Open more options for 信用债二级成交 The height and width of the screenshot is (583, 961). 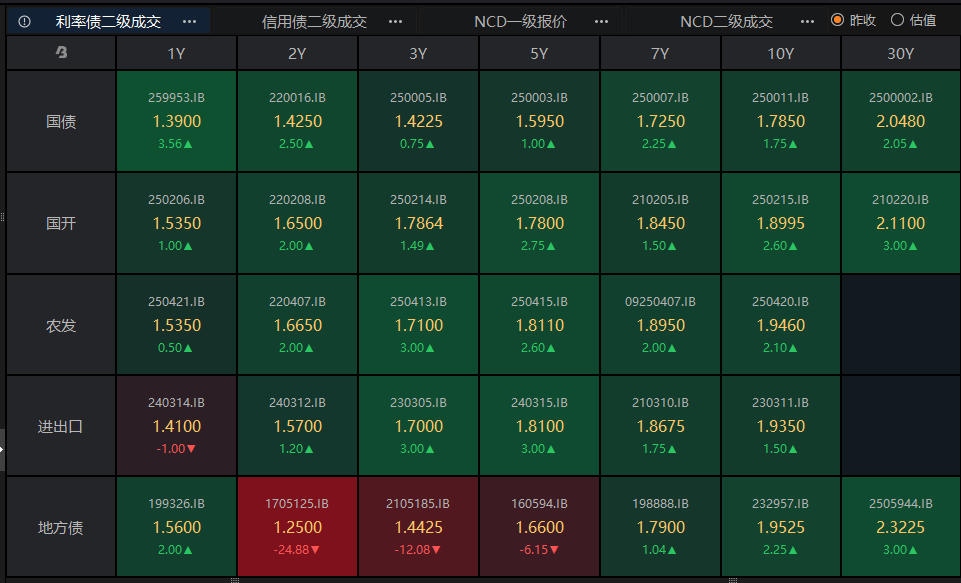395,20
